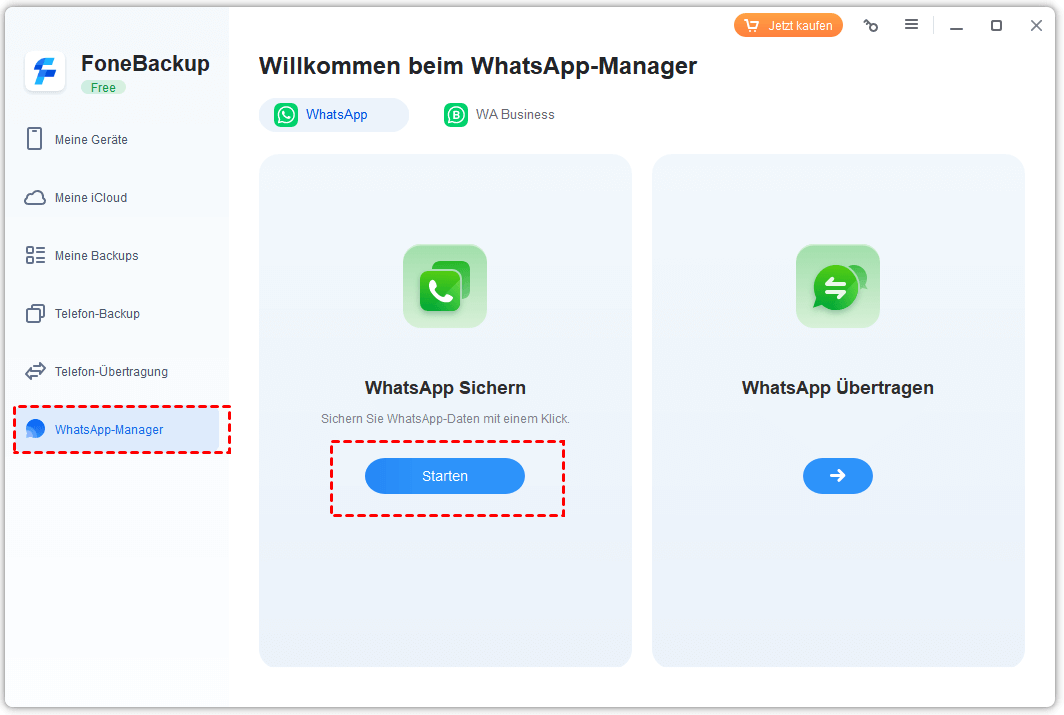Click the blue bubble icon beside WhatsApp-Manager

click(35, 429)
